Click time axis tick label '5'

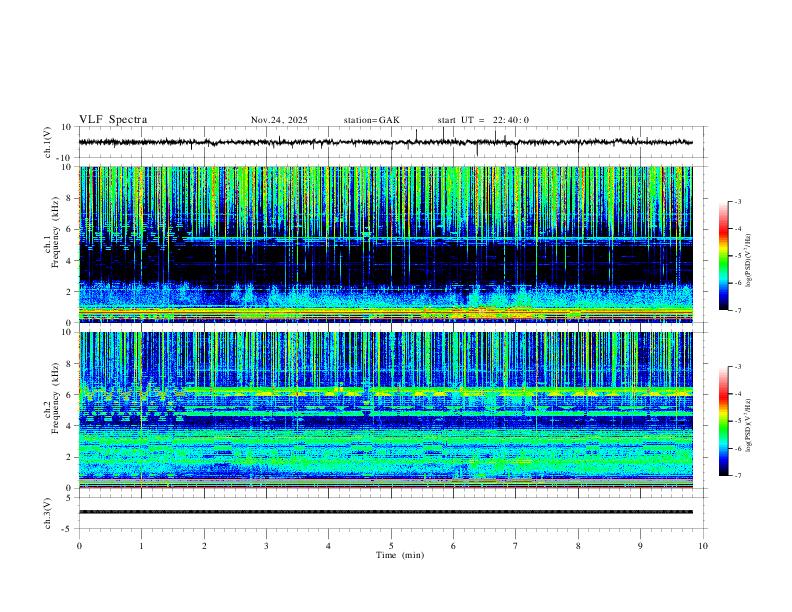point(391,546)
